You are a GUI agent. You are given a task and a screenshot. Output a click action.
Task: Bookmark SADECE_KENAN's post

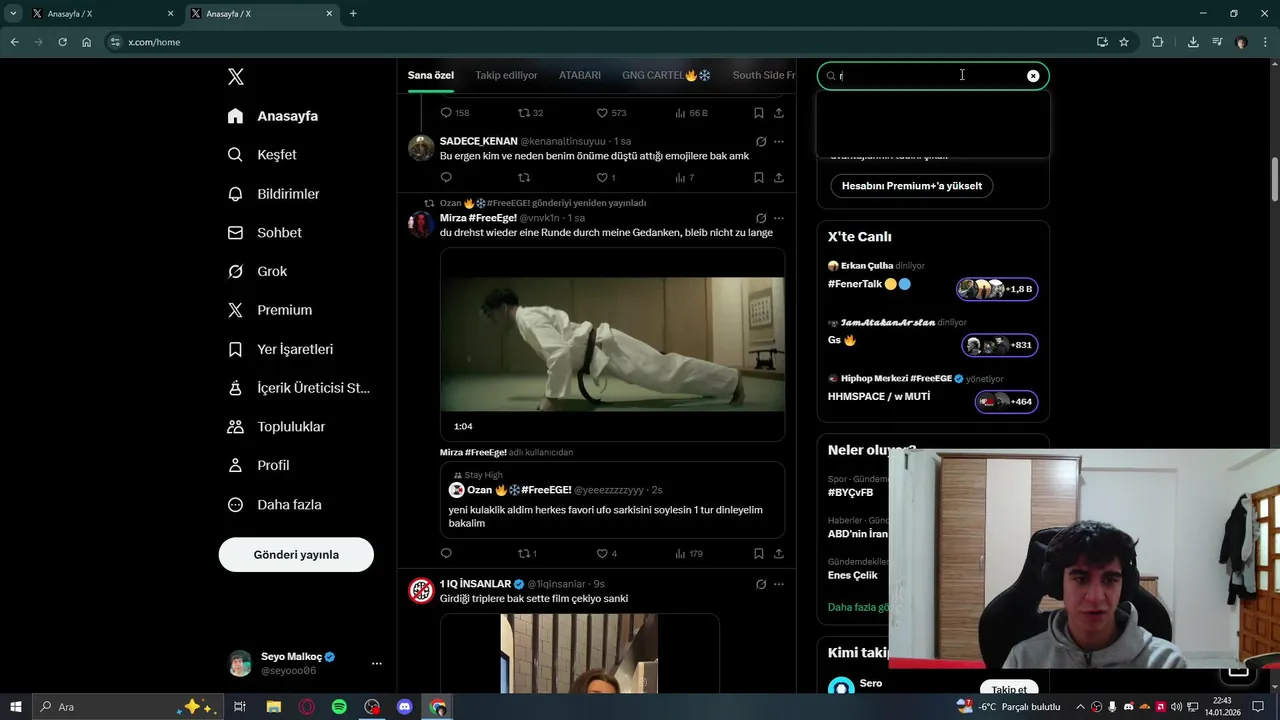[759, 178]
